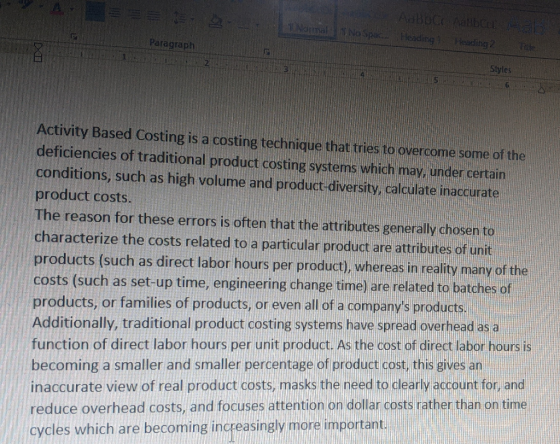This screenshot has height=444, width=560.
Task: Expand the Borders dropdown arrow
Action: pyautogui.click(x=258, y=25)
